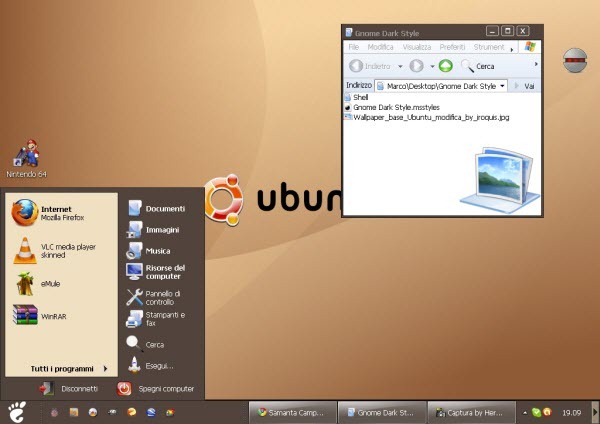Click the Indietro back button
Image resolution: width=600 pixels, height=424 pixels.
(x=370, y=66)
